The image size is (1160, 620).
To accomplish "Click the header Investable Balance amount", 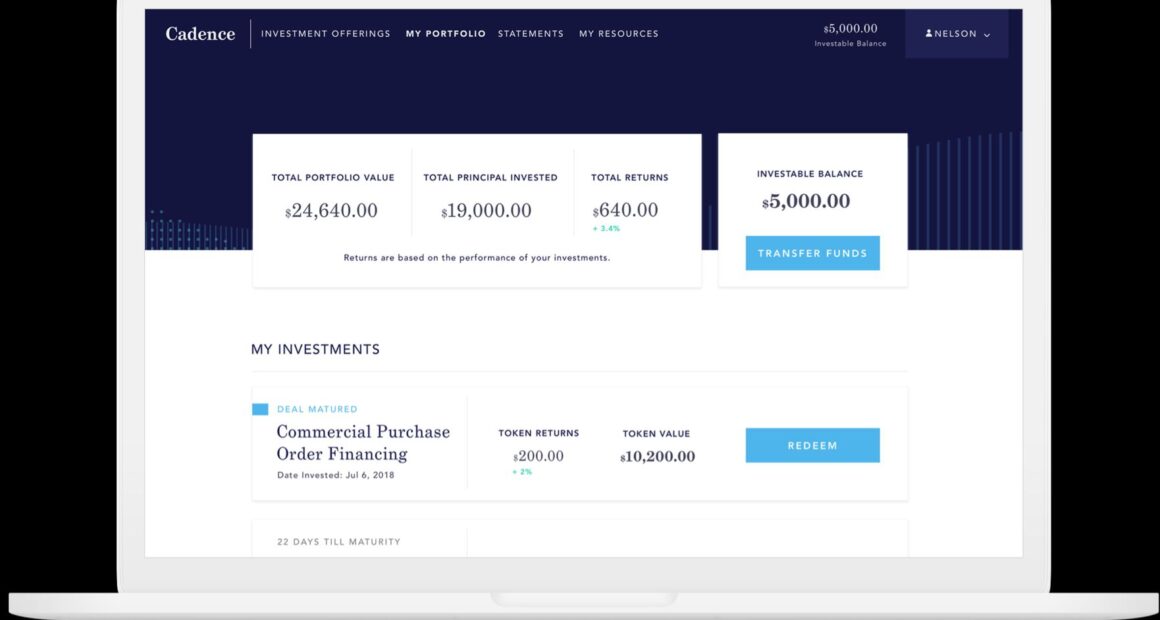I will (850, 29).
